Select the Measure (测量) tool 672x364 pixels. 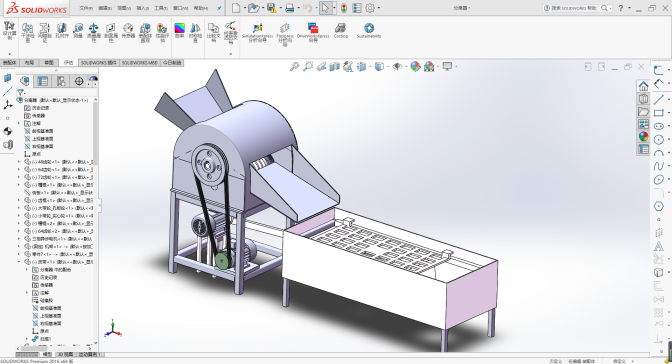(78, 31)
